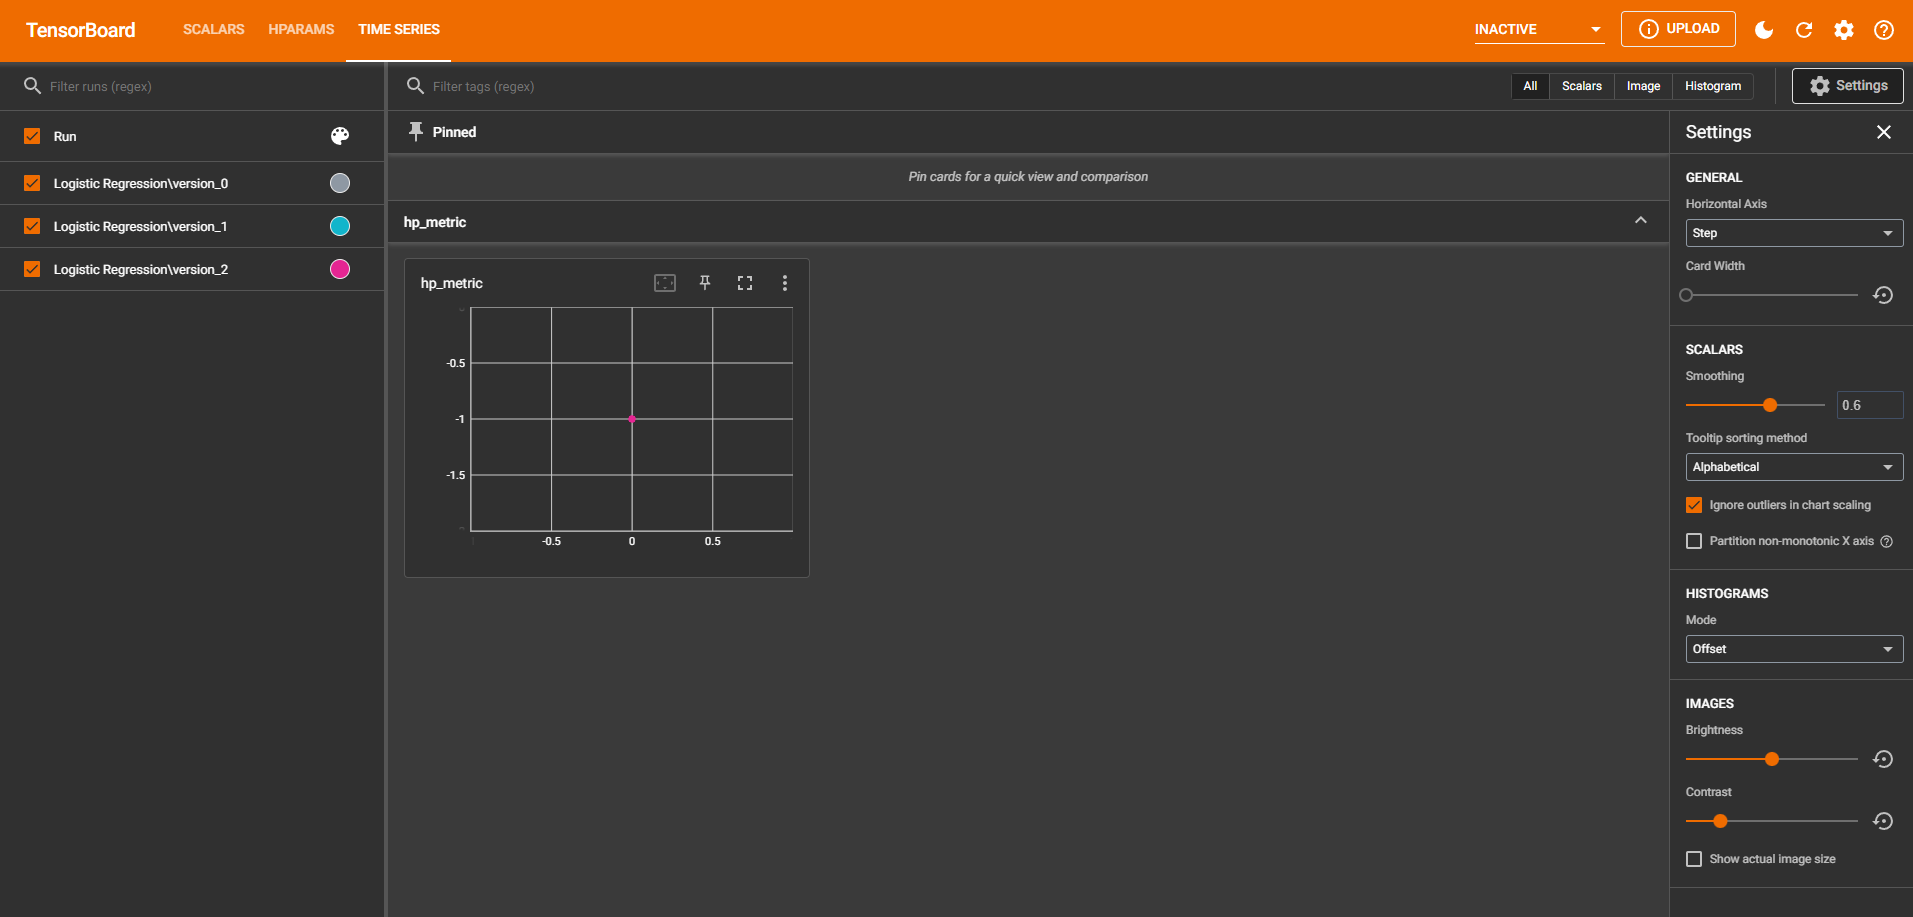The width and height of the screenshot is (1913, 917).
Task: Toggle the Settings button panel
Action: coord(1848,86)
